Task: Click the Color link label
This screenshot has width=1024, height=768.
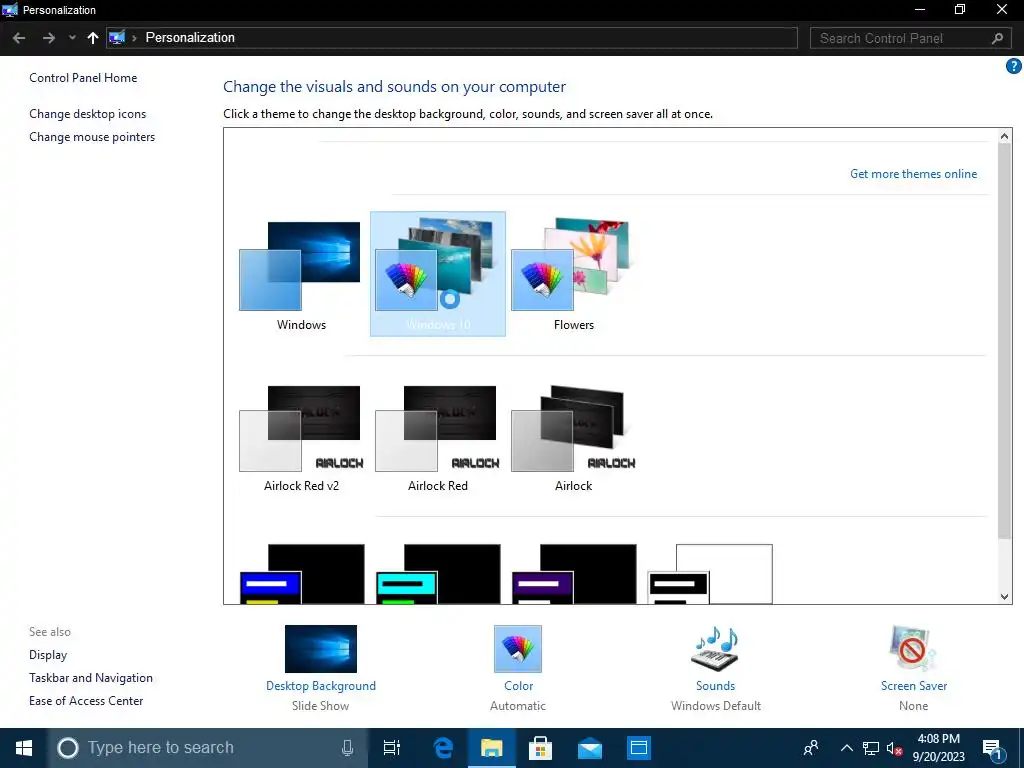Action: pos(519,686)
